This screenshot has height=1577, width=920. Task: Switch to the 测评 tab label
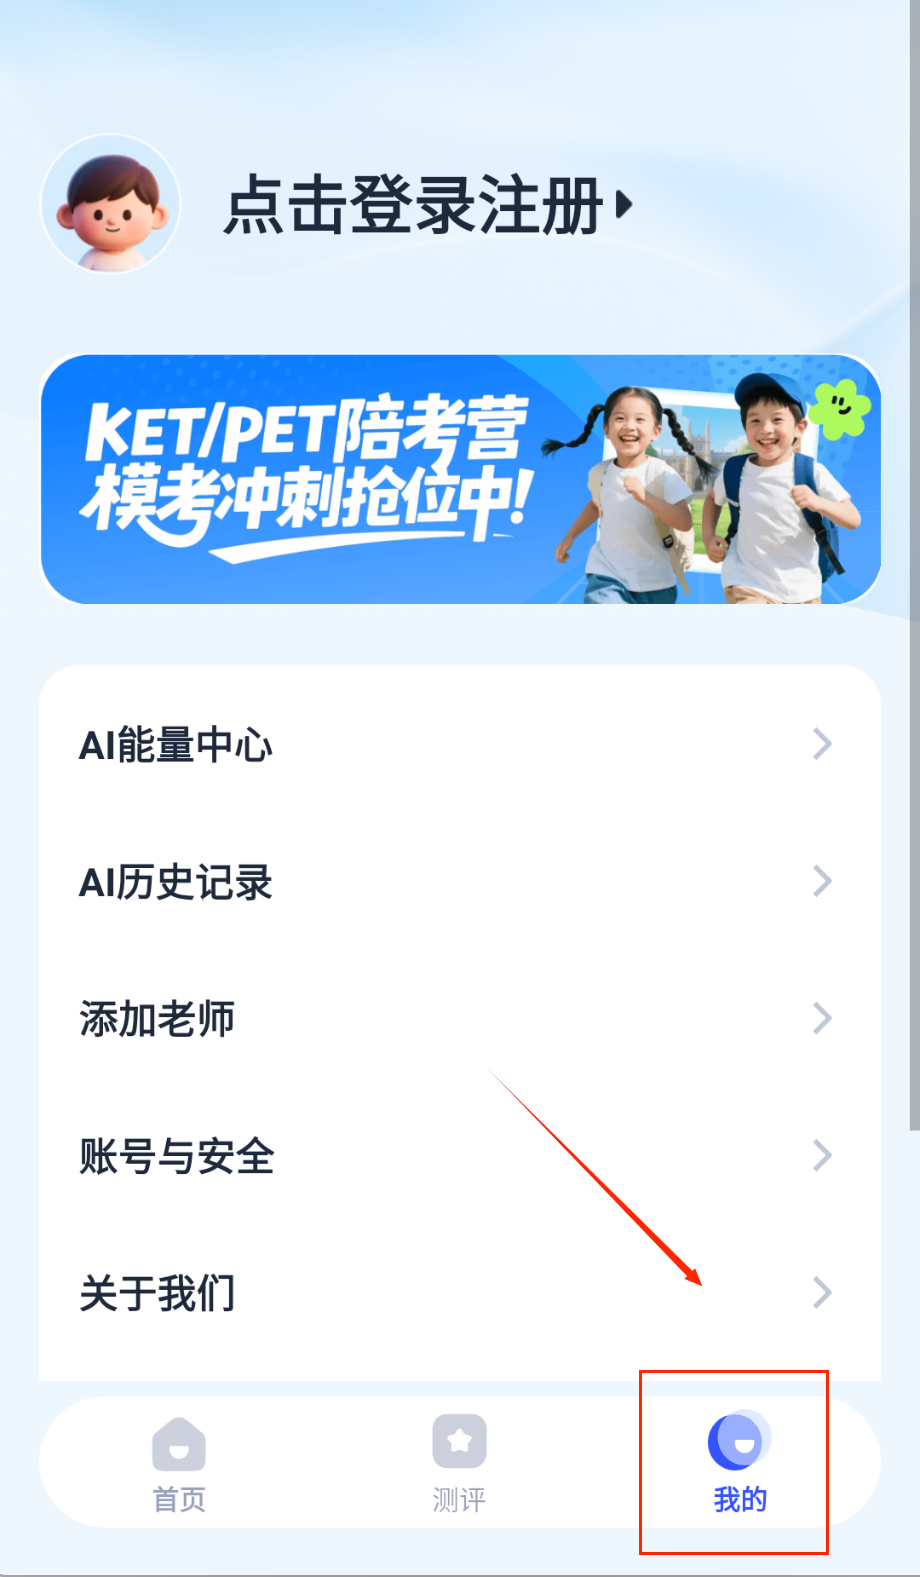tap(460, 1499)
